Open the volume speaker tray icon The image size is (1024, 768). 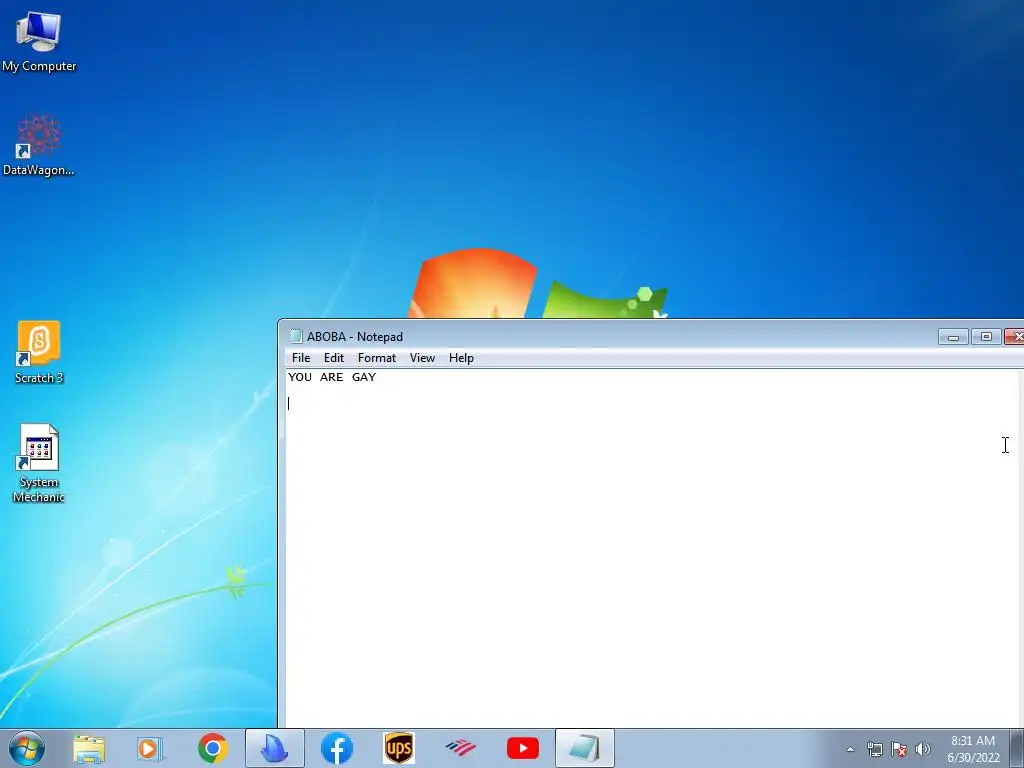click(923, 749)
